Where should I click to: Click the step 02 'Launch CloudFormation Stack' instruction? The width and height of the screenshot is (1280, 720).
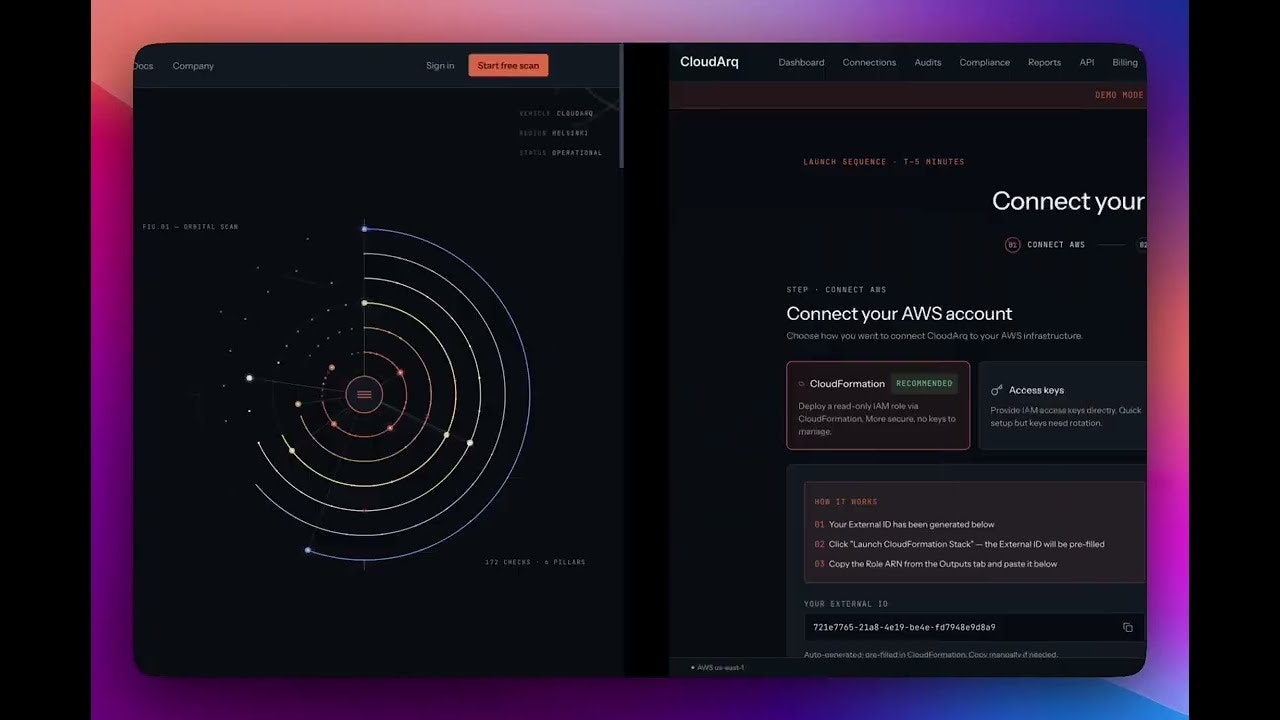click(x=966, y=544)
